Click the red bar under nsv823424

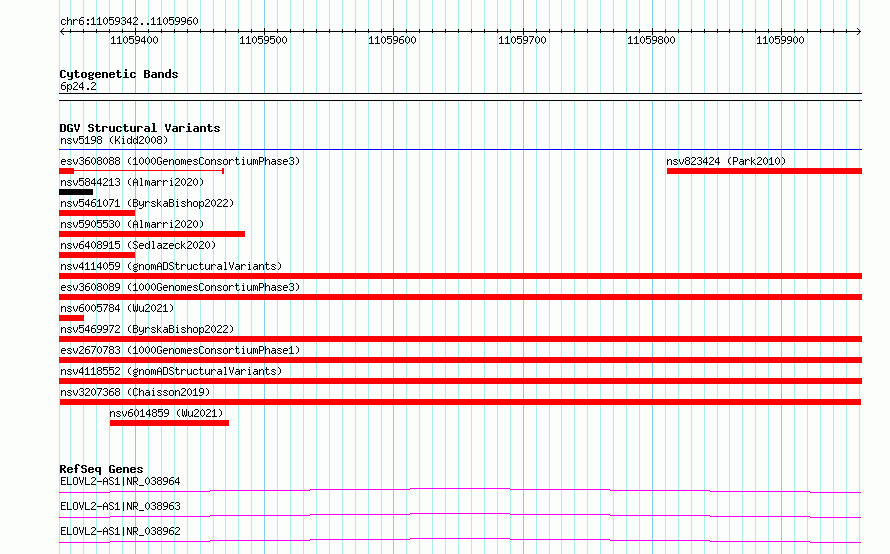pyautogui.click(x=764, y=171)
